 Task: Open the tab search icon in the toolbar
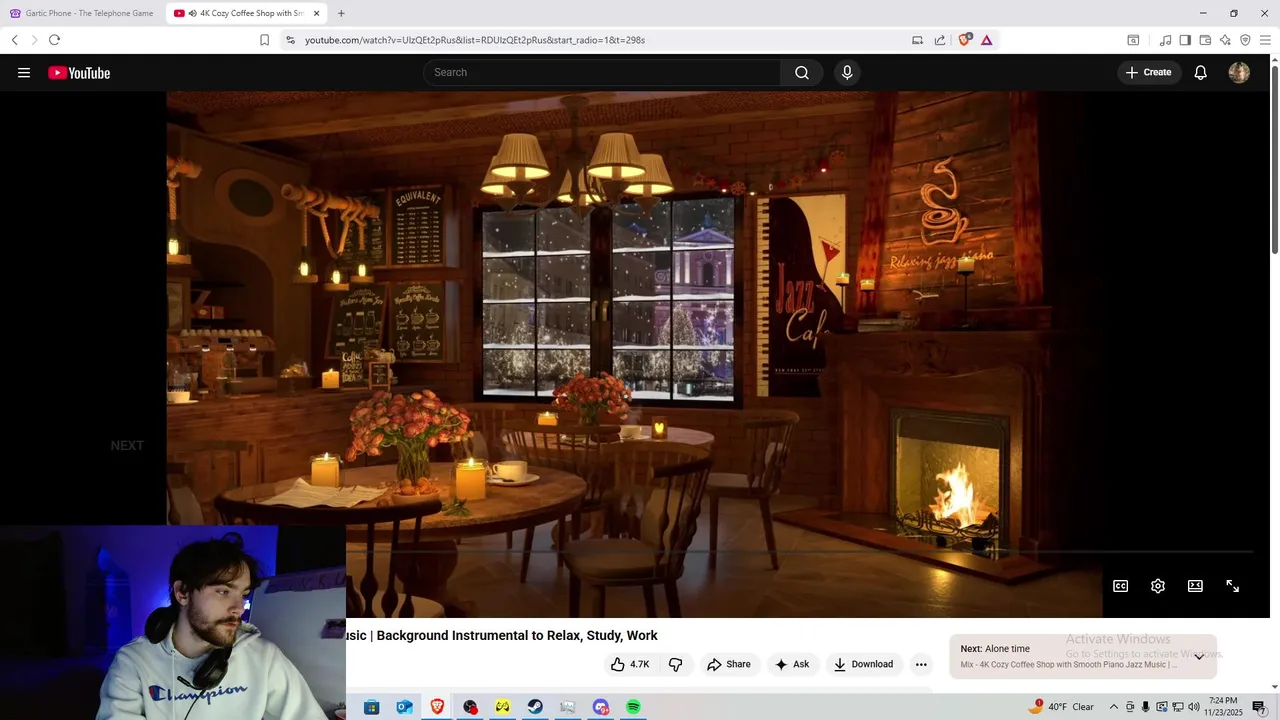(1133, 40)
